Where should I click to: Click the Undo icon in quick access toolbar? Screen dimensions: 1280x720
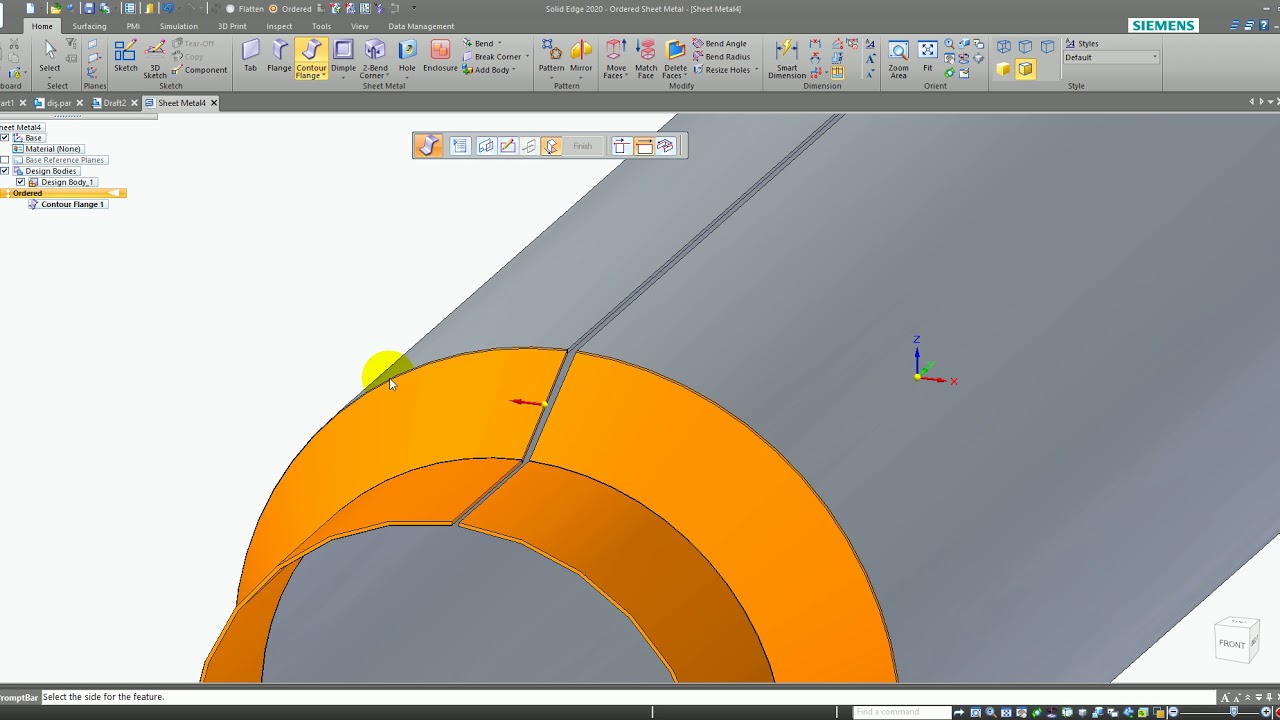[x=168, y=8]
